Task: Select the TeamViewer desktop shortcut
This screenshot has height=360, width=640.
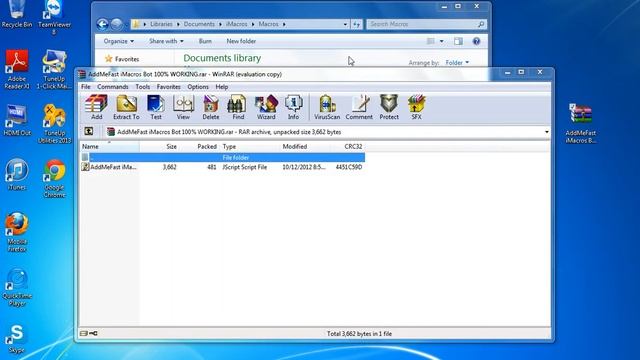Action: pos(54,18)
